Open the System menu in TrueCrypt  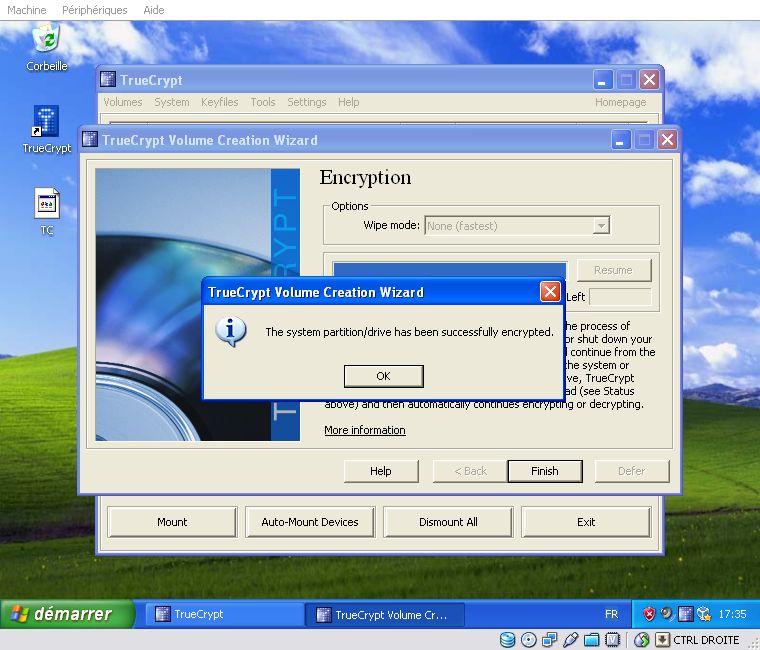point(172,102)
